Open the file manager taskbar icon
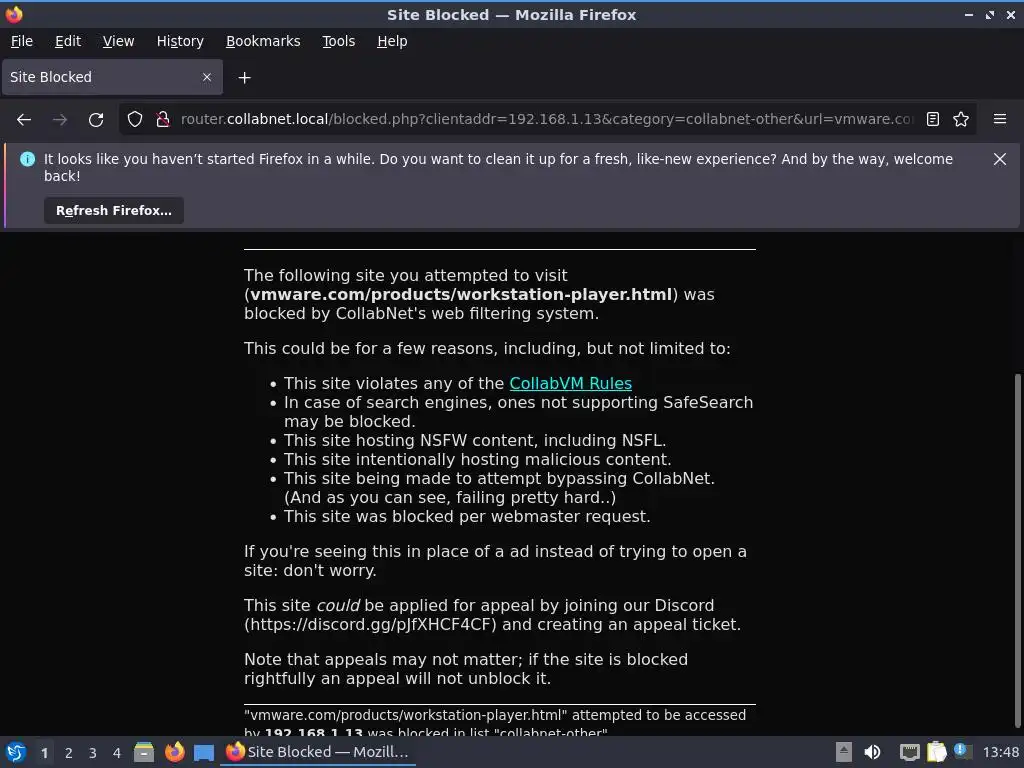The image size is (1024, 768). (x=144, y=752)
